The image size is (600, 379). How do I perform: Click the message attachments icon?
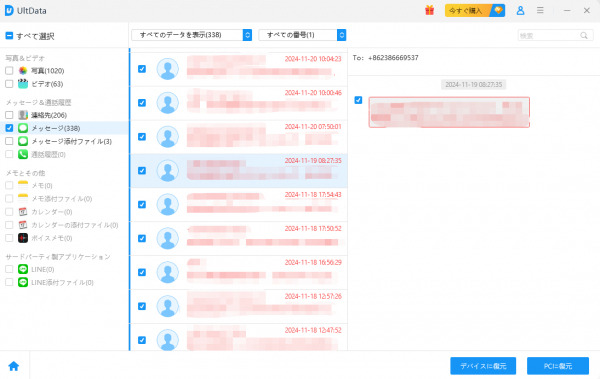[x=23, y=141]
